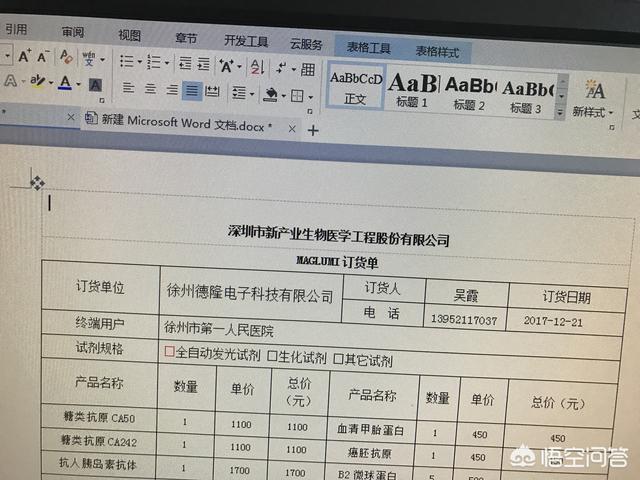The image size is (640, 480).
Task: Select the 表格工具 tab
Action: (369, 47)
